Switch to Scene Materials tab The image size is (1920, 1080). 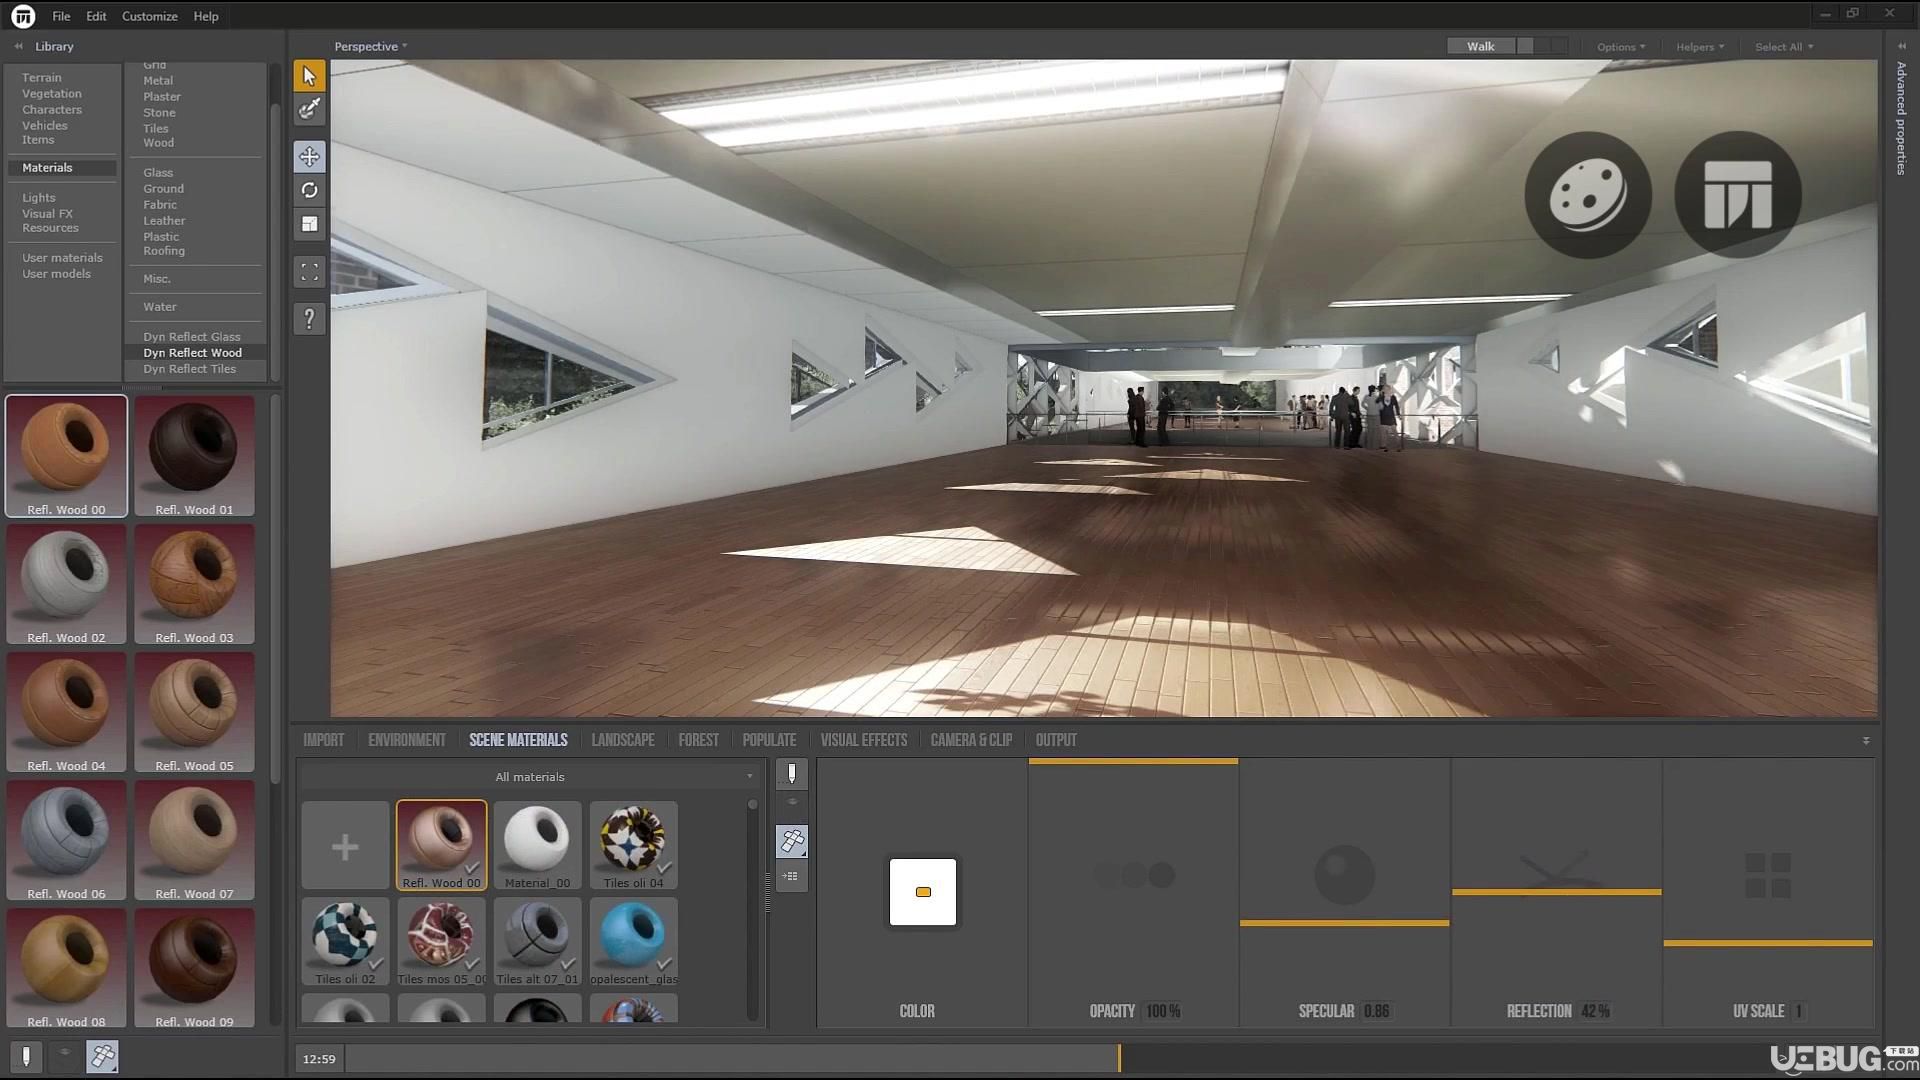(518, 738)
